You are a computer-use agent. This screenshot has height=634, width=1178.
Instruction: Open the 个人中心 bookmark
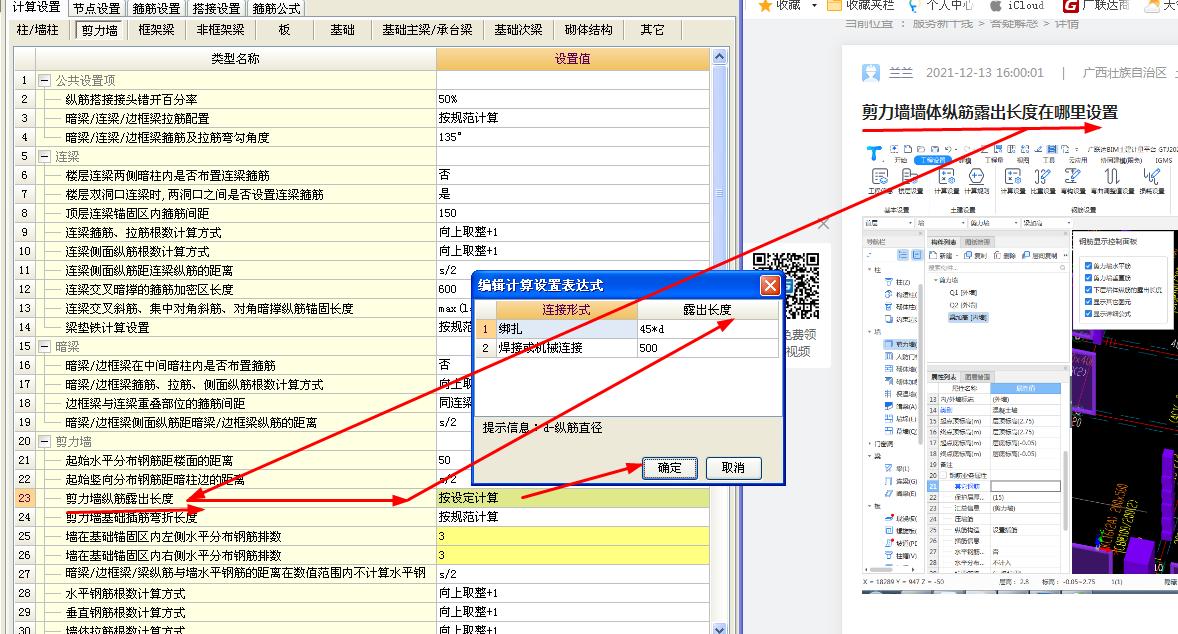[941, 5]
